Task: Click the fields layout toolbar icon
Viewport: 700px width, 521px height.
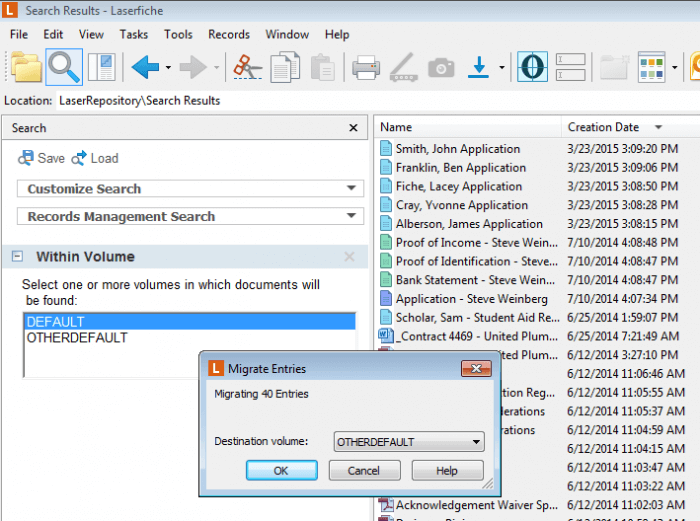Action: [x=571, y=67]
